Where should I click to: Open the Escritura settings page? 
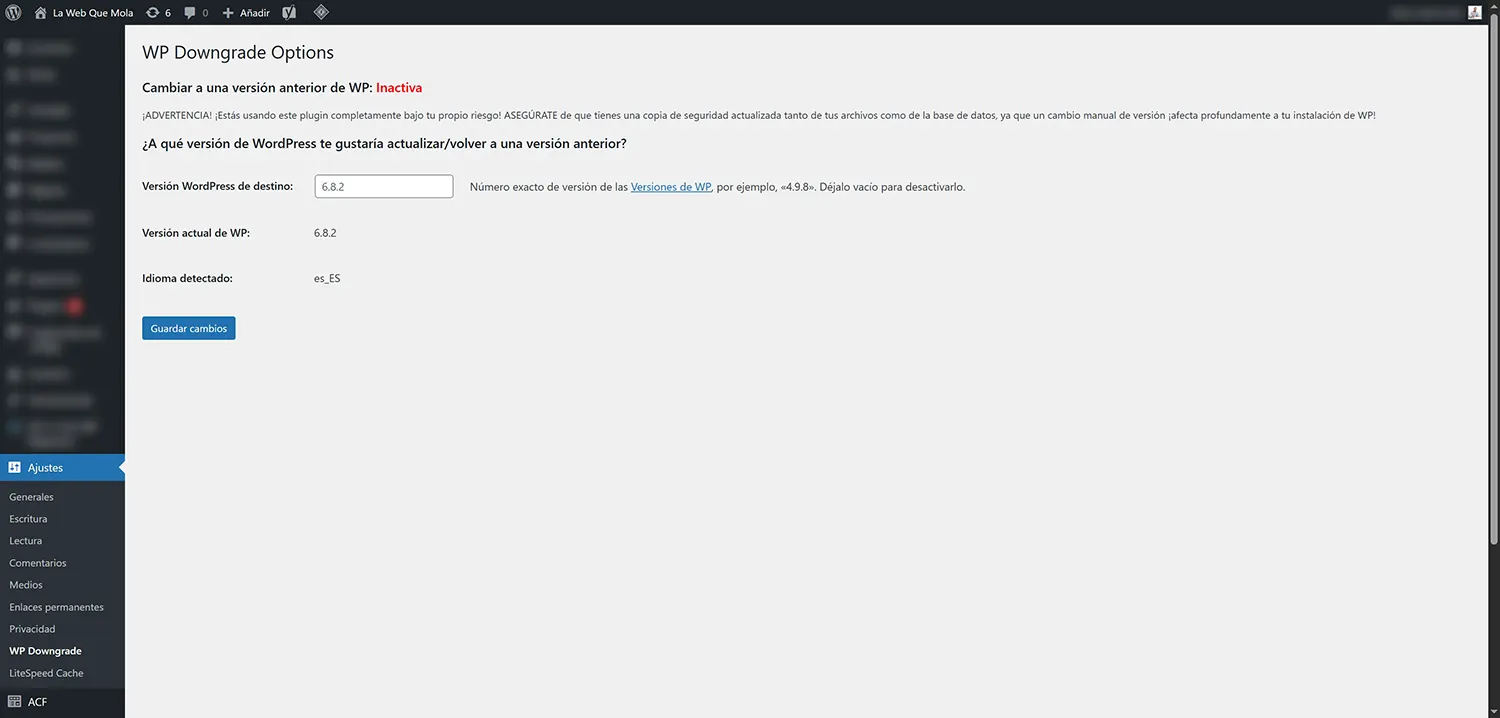[28, 518]
